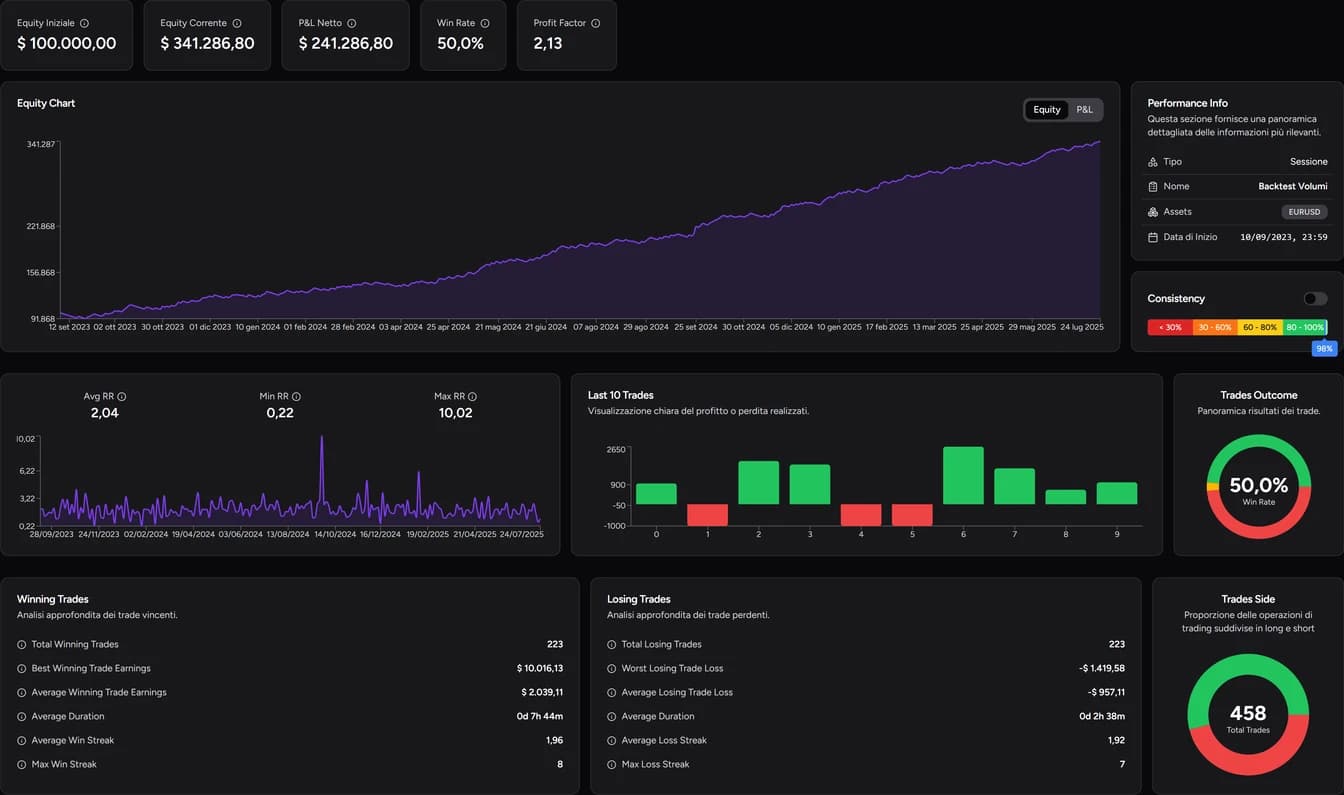Click the red bar for trade 1
The height and width of the screenshot is (795, 1344).
[707, 515]
